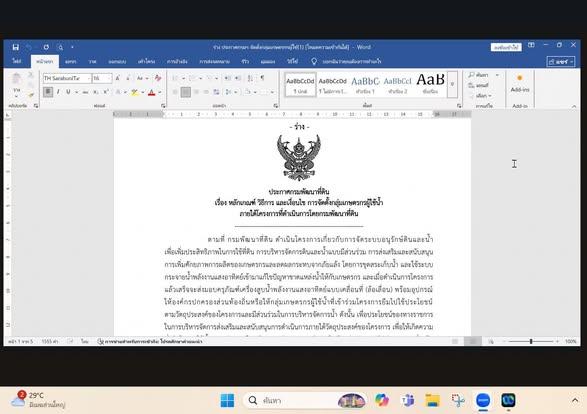Open the Add-ins orange icon
This screenshot has height=414, width=587.
click(520, 78)
